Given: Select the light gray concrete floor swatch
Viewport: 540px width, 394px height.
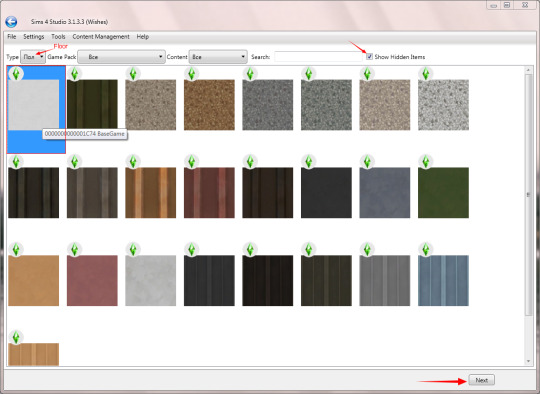Looking at the screenshot, I should click(150, 280).
